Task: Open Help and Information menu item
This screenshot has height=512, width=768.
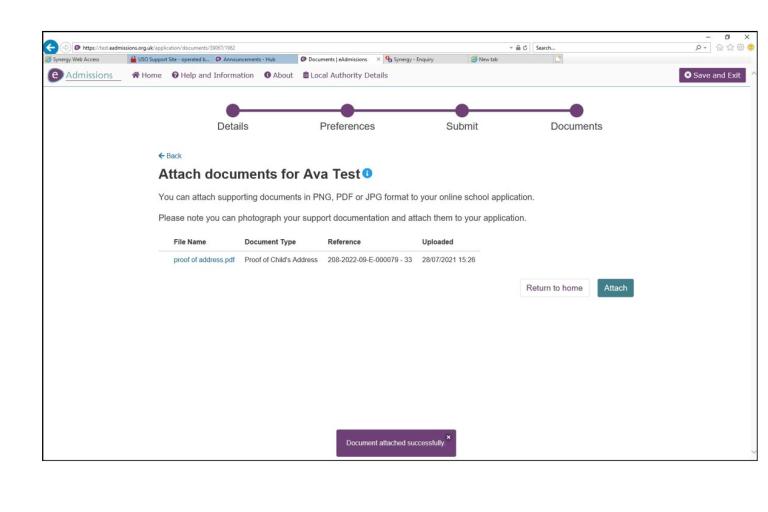Action: (x=213, y=75)
